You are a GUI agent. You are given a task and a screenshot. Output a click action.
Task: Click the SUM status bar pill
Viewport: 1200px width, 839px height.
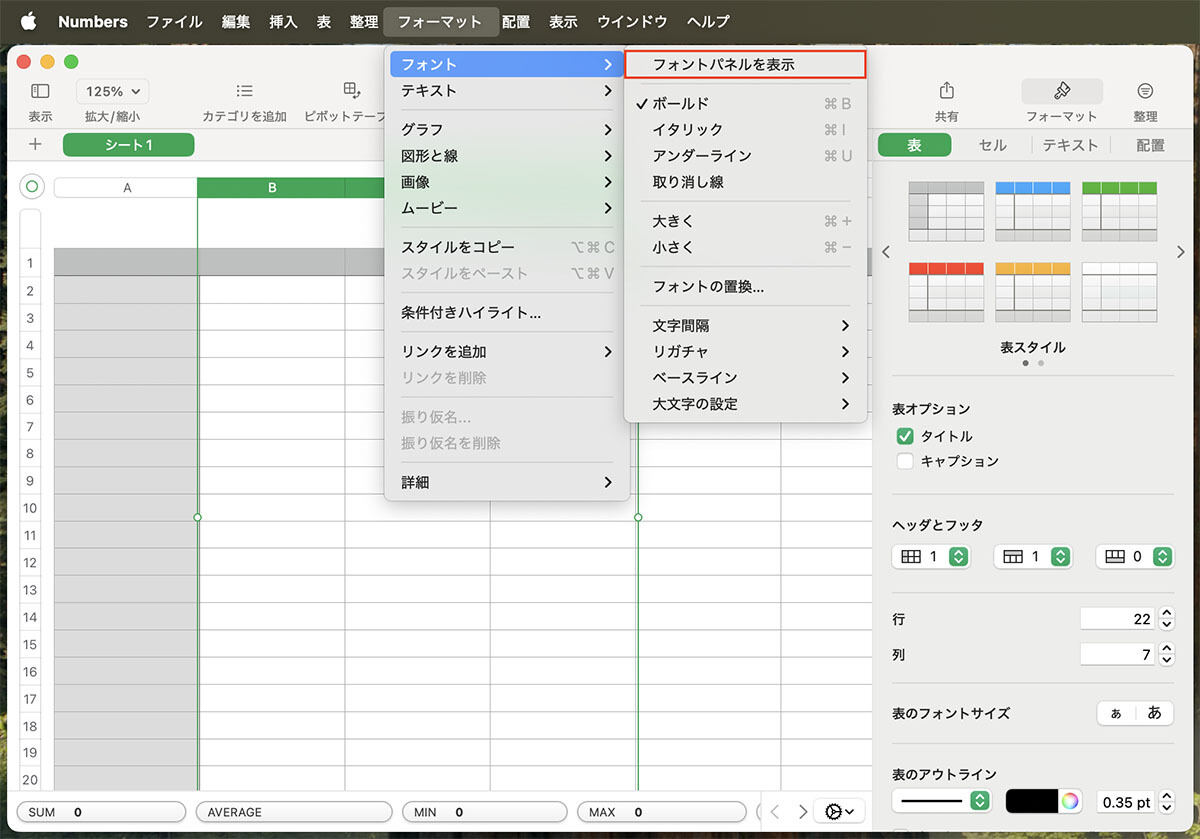click(101, 812)
